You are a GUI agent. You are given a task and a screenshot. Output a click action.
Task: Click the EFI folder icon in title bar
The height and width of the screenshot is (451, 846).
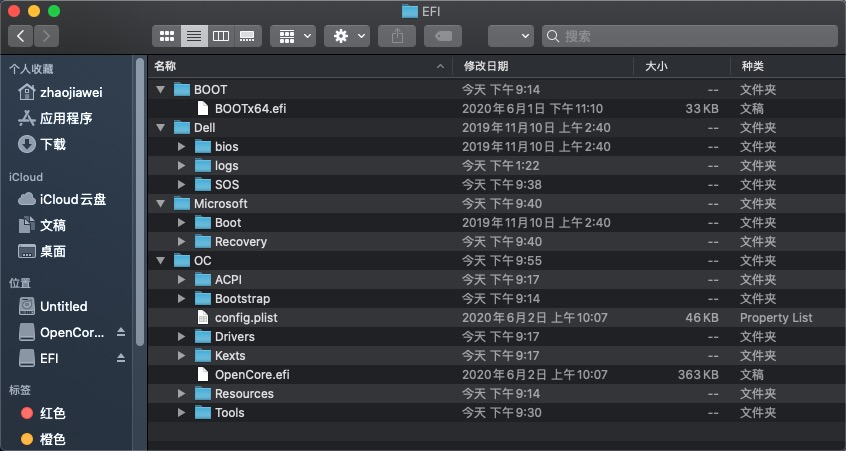coord(410,11)
